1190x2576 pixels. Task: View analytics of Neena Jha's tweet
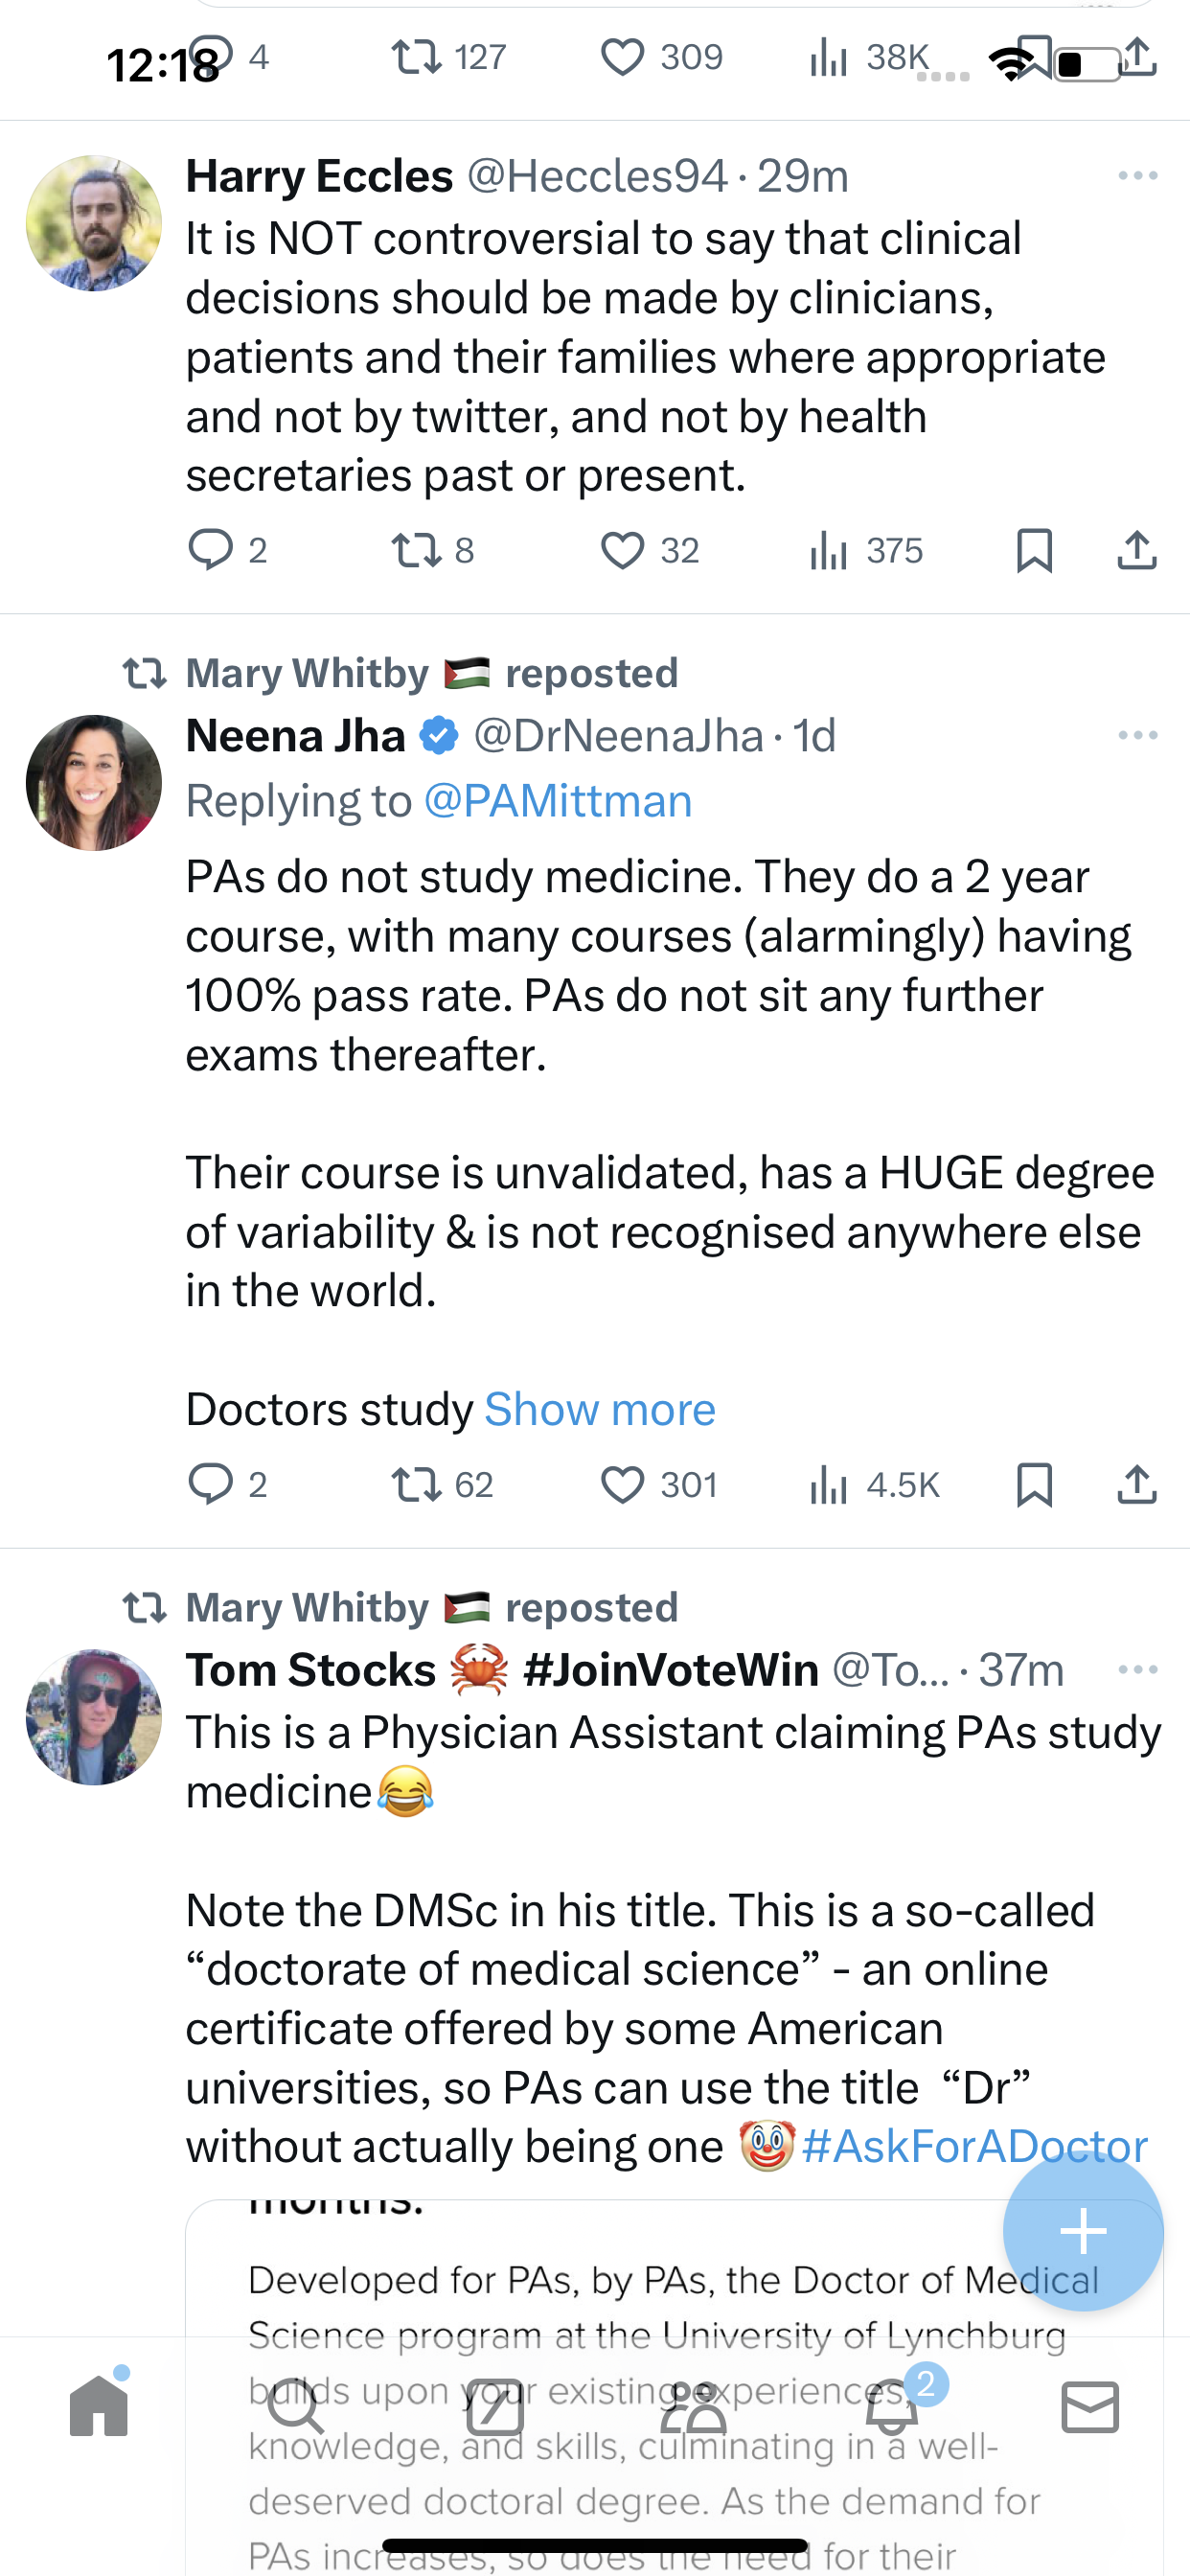click(x=830, y=1485)
